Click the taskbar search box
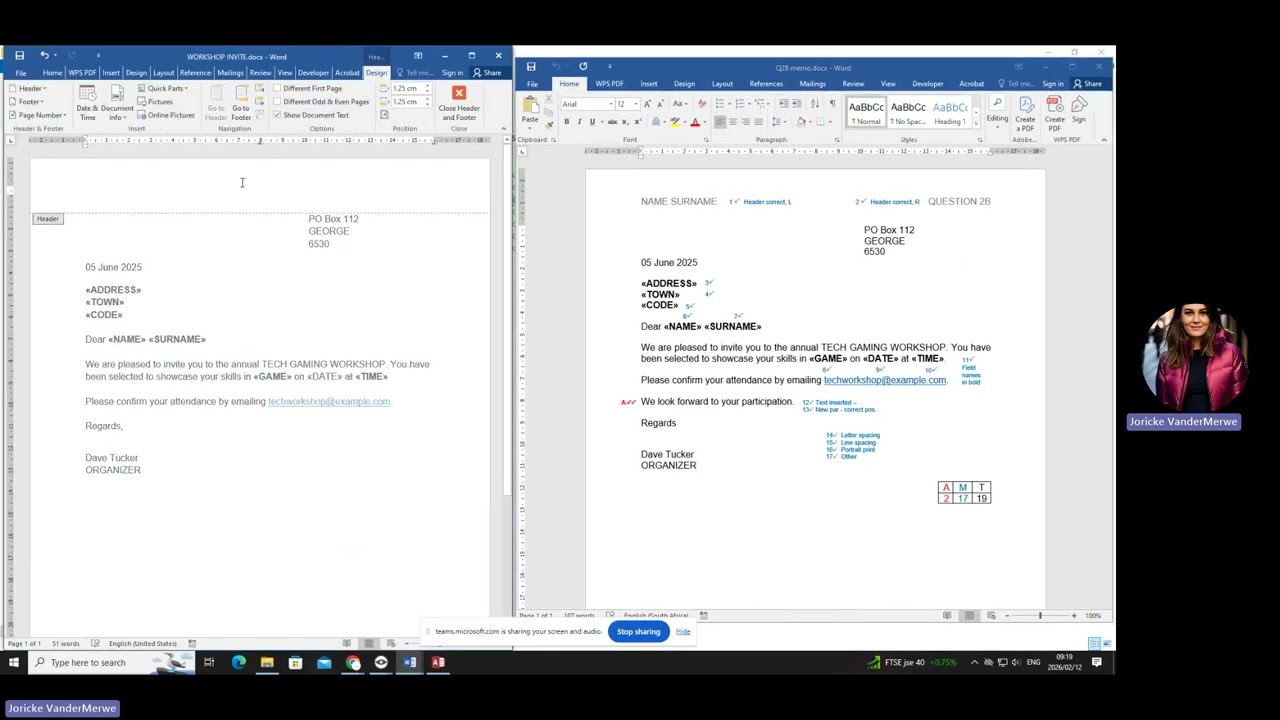This screenshot has height=720, width=1280. pyautogui.click(x=112, y=662)
